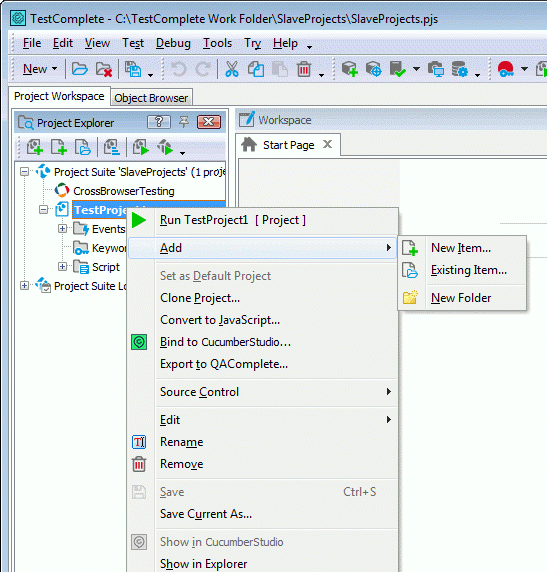Choose Remove from the context menu

(263, 464)
